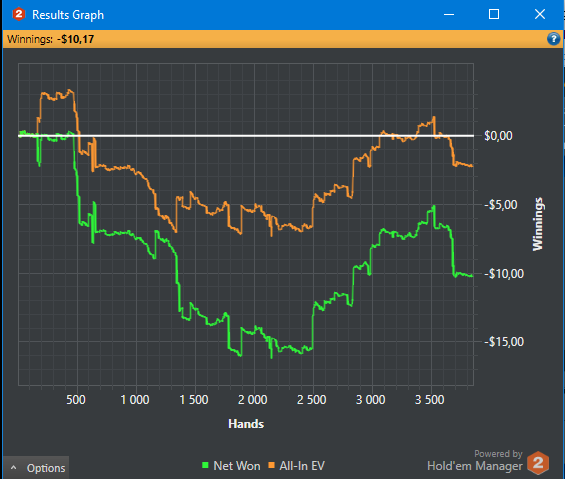Click the Powered by Hold'em Manager text
The width and height of the screenshot is (565, 479).
coord(475,461)
